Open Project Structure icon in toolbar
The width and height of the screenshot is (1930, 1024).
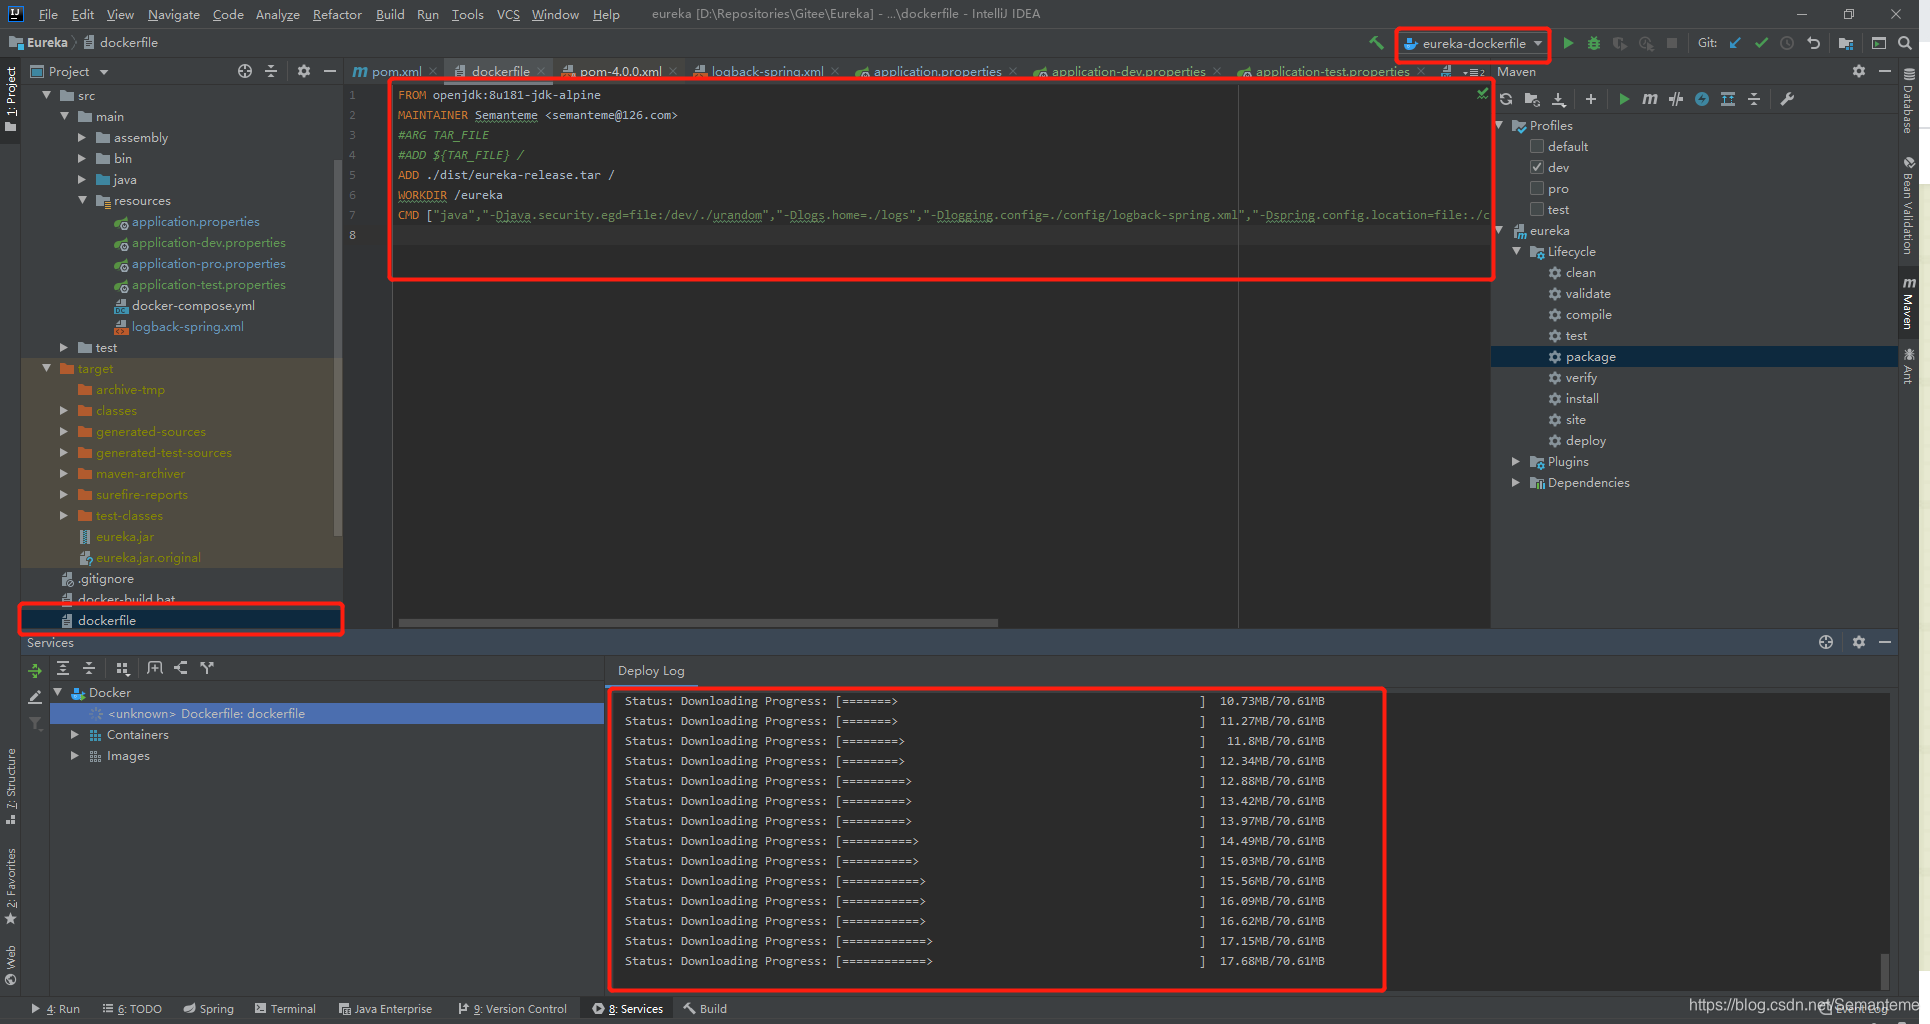(1846, 43)
